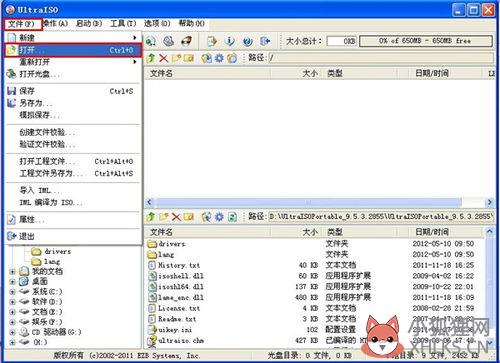The image size is (500, 363).
Task: Open the 选项(O) menu
Action: tap(157, 23)
